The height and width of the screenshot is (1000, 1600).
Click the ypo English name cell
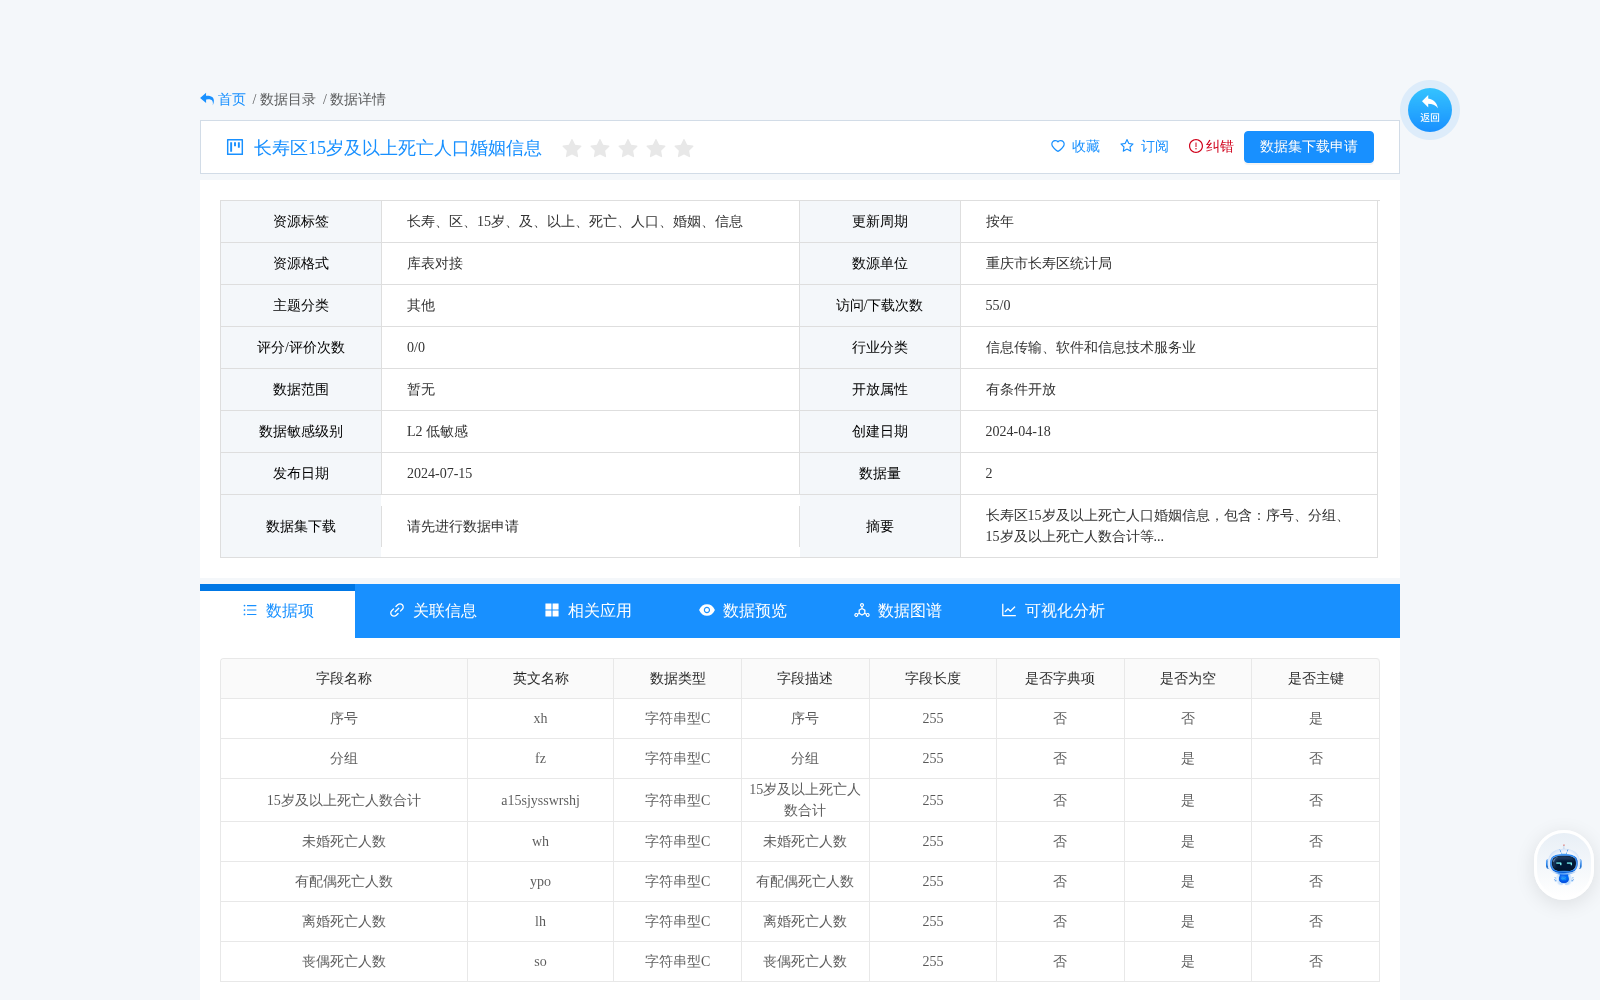541,881
